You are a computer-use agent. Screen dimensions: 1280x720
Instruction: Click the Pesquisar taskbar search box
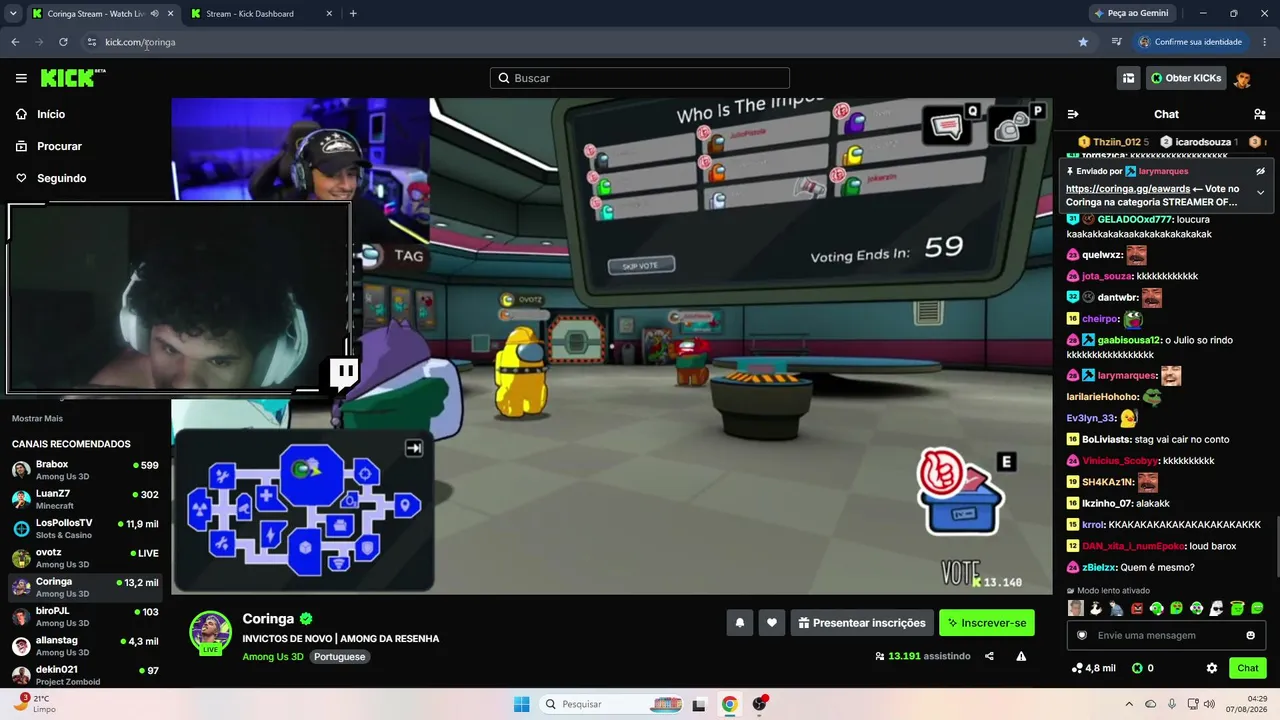(x=611, y=704)
